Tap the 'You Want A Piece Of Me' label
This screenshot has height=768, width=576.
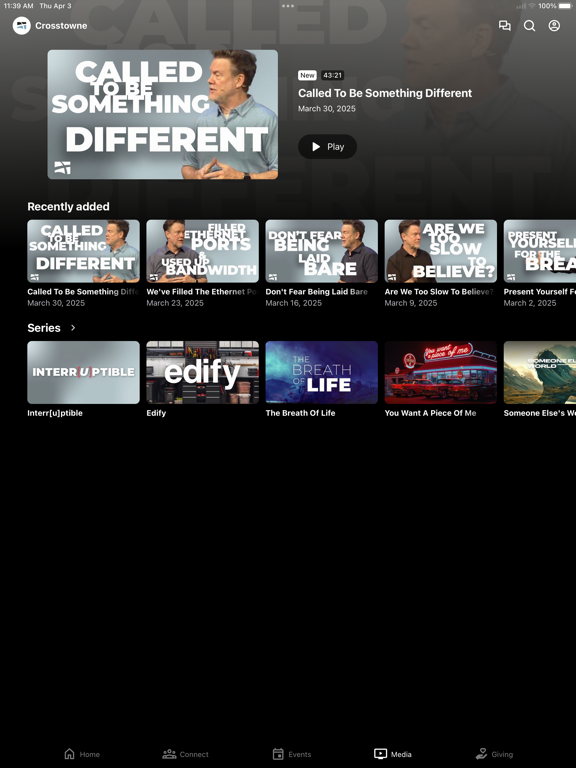click(x=430, y=413)
